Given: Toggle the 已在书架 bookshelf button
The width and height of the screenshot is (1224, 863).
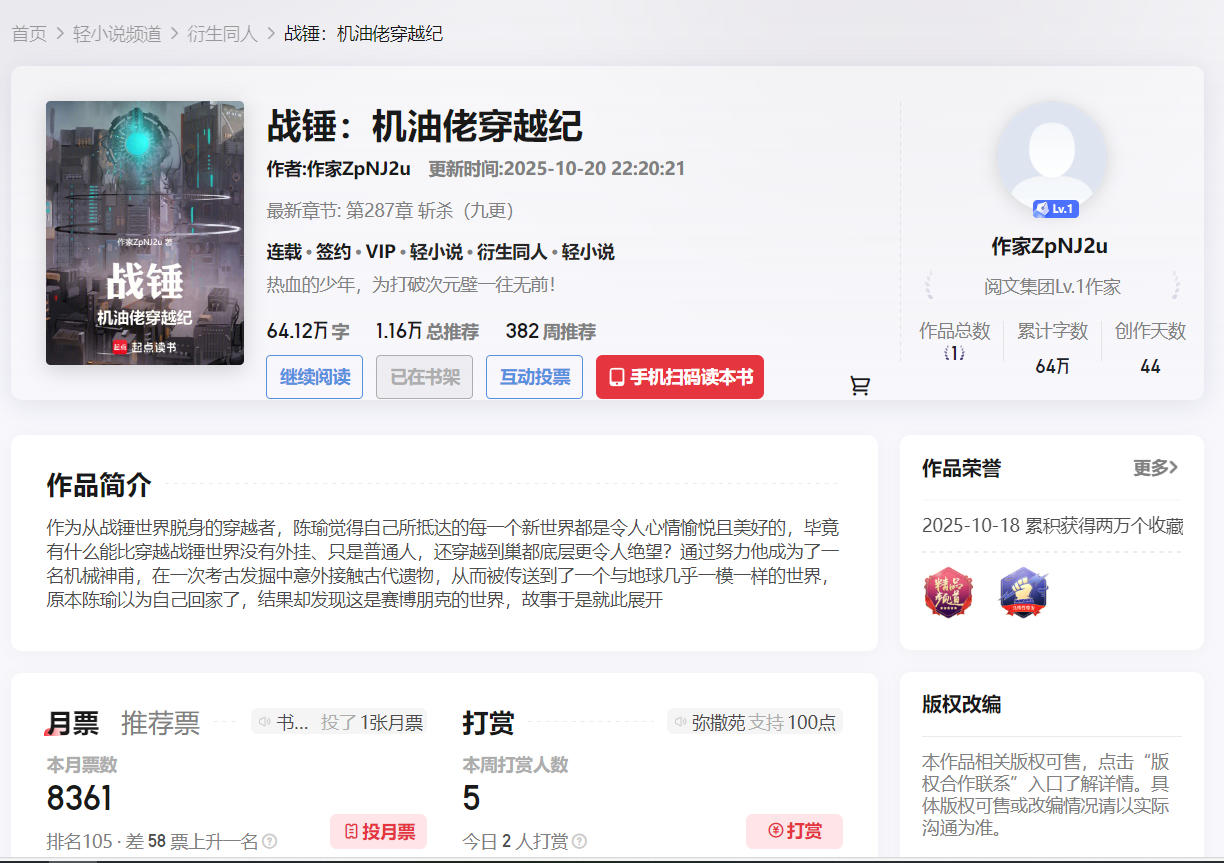Looking at the screenshot, I should 424,377.
